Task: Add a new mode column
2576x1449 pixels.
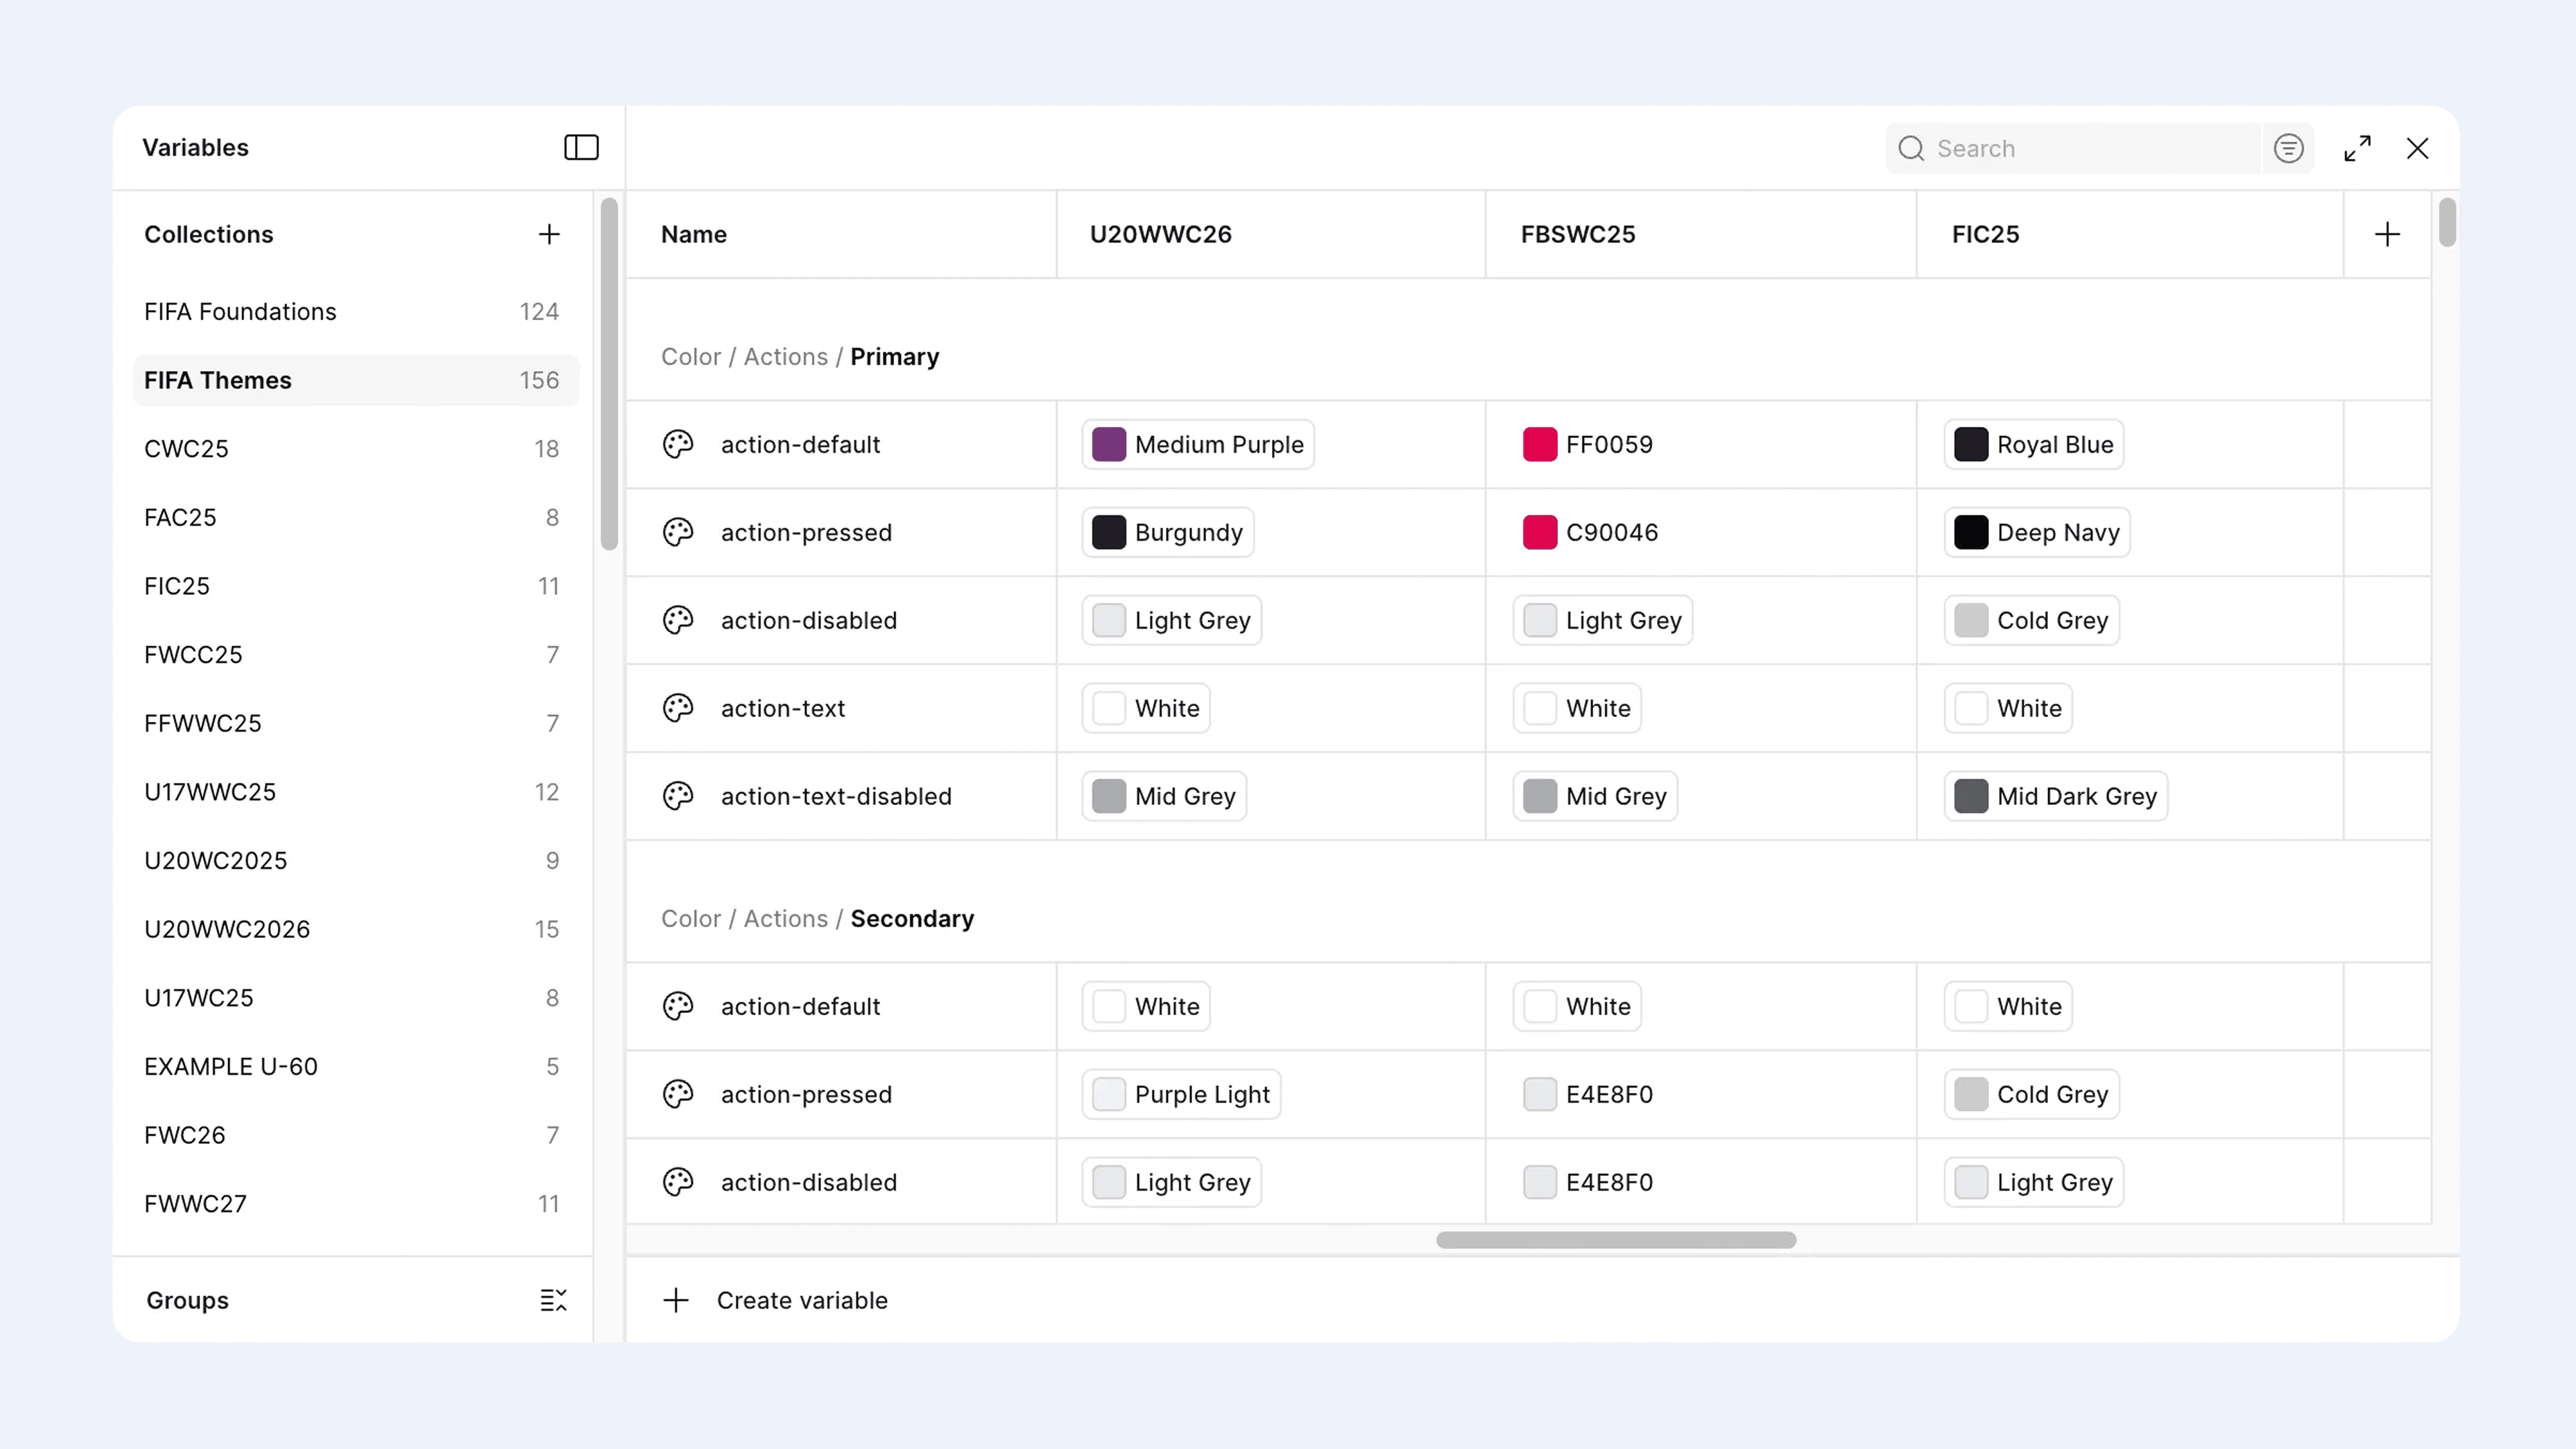Action: tap(2387, 234)
